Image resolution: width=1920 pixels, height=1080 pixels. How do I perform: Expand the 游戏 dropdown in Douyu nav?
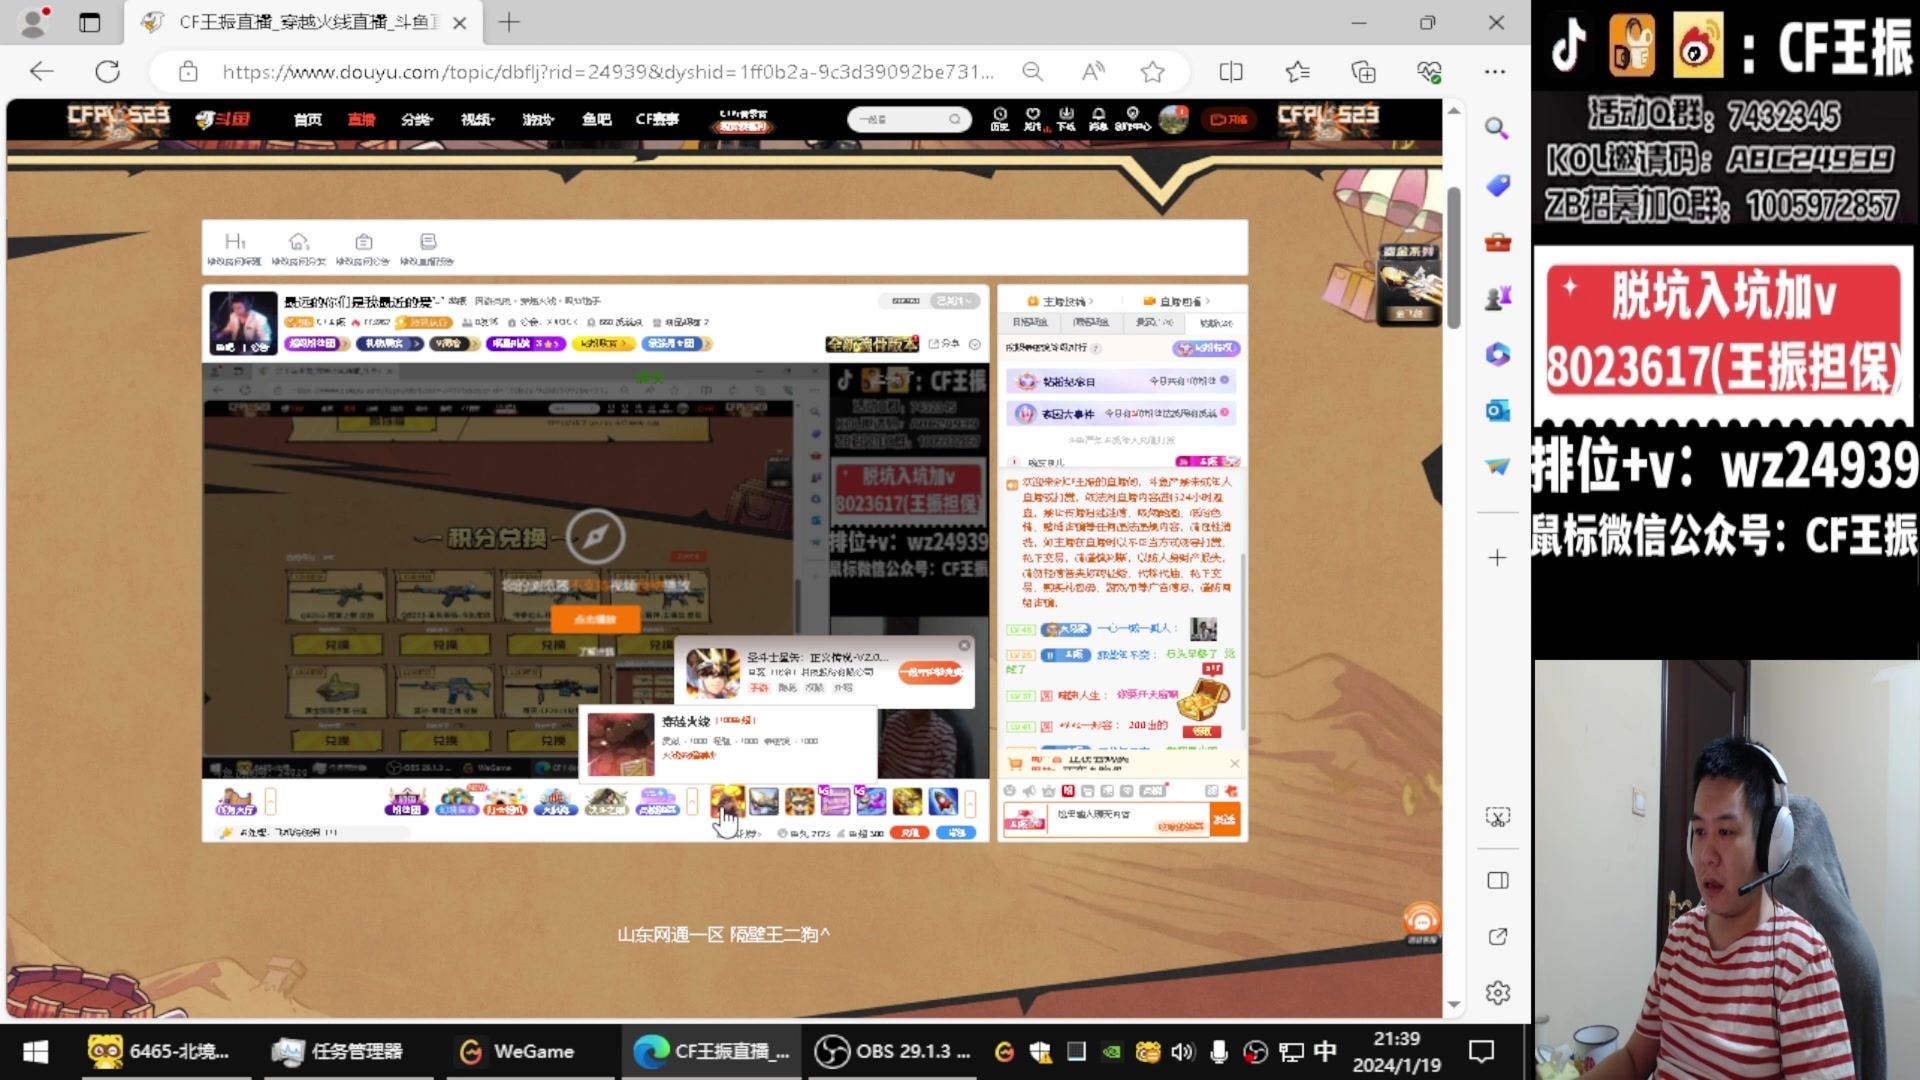pyautogui.click(x=537, y=119)
